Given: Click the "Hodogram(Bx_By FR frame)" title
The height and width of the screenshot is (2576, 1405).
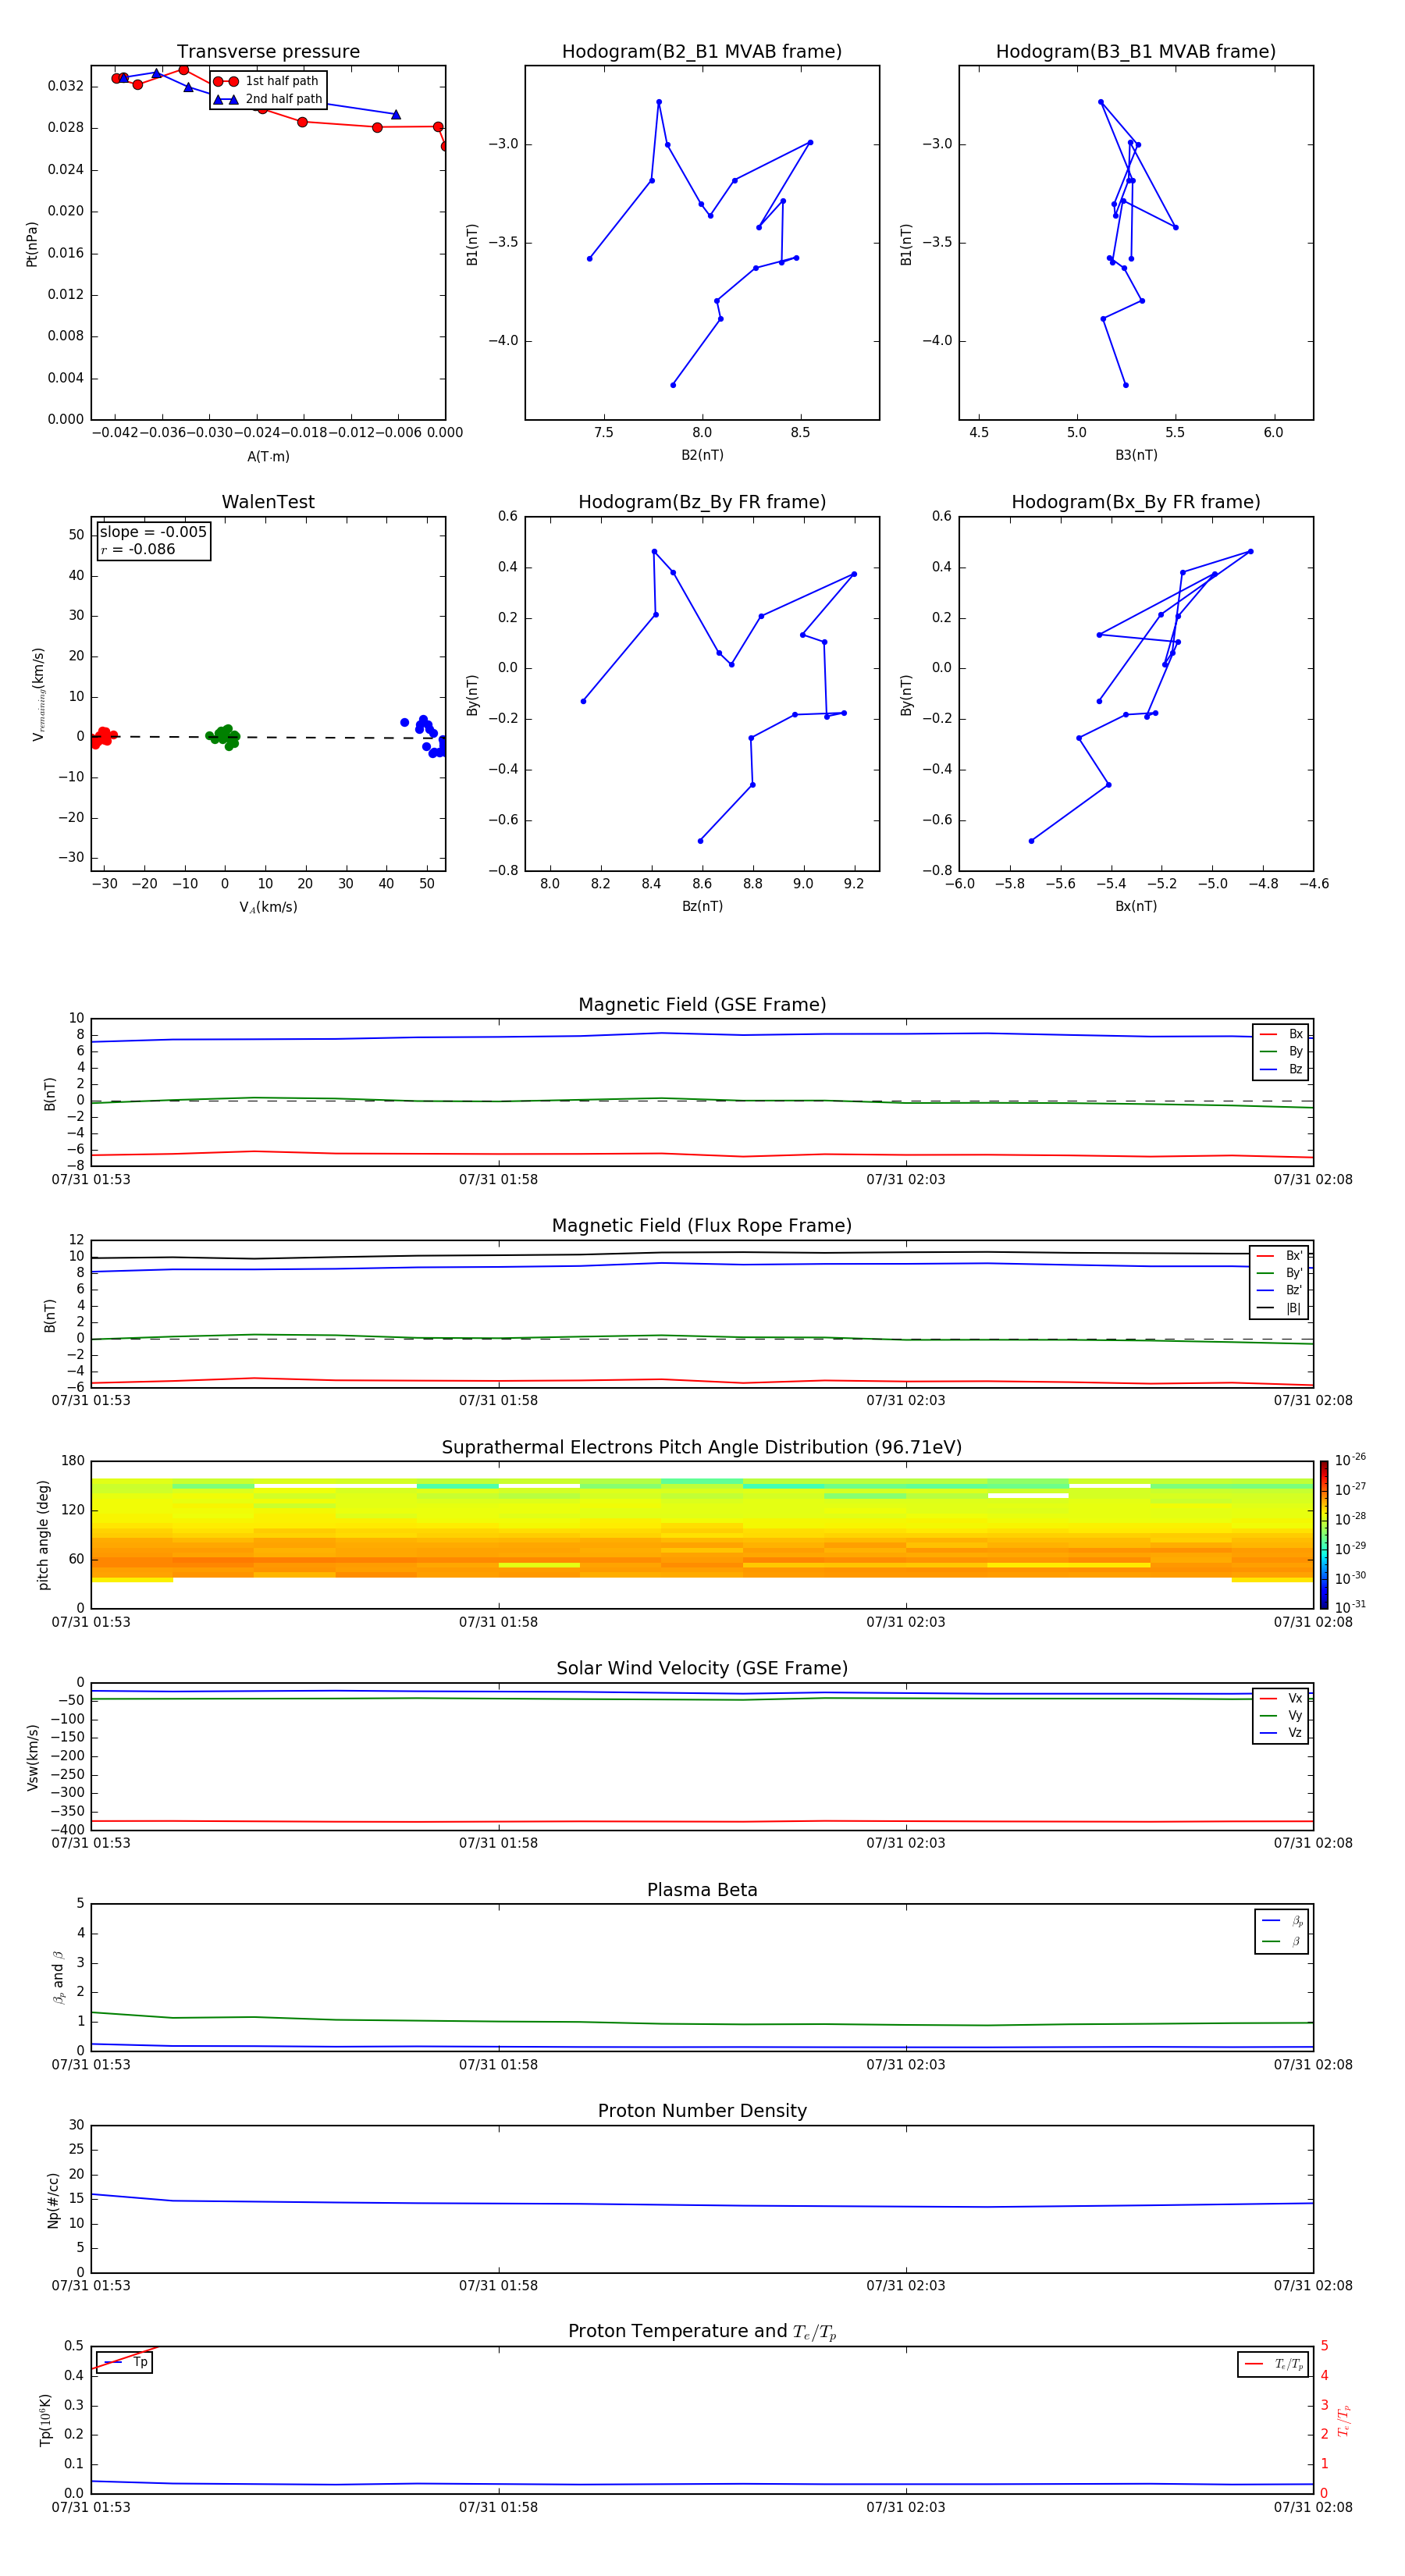Looking at the screenshot, I should pyautogui.click(x=1136, y=502).
